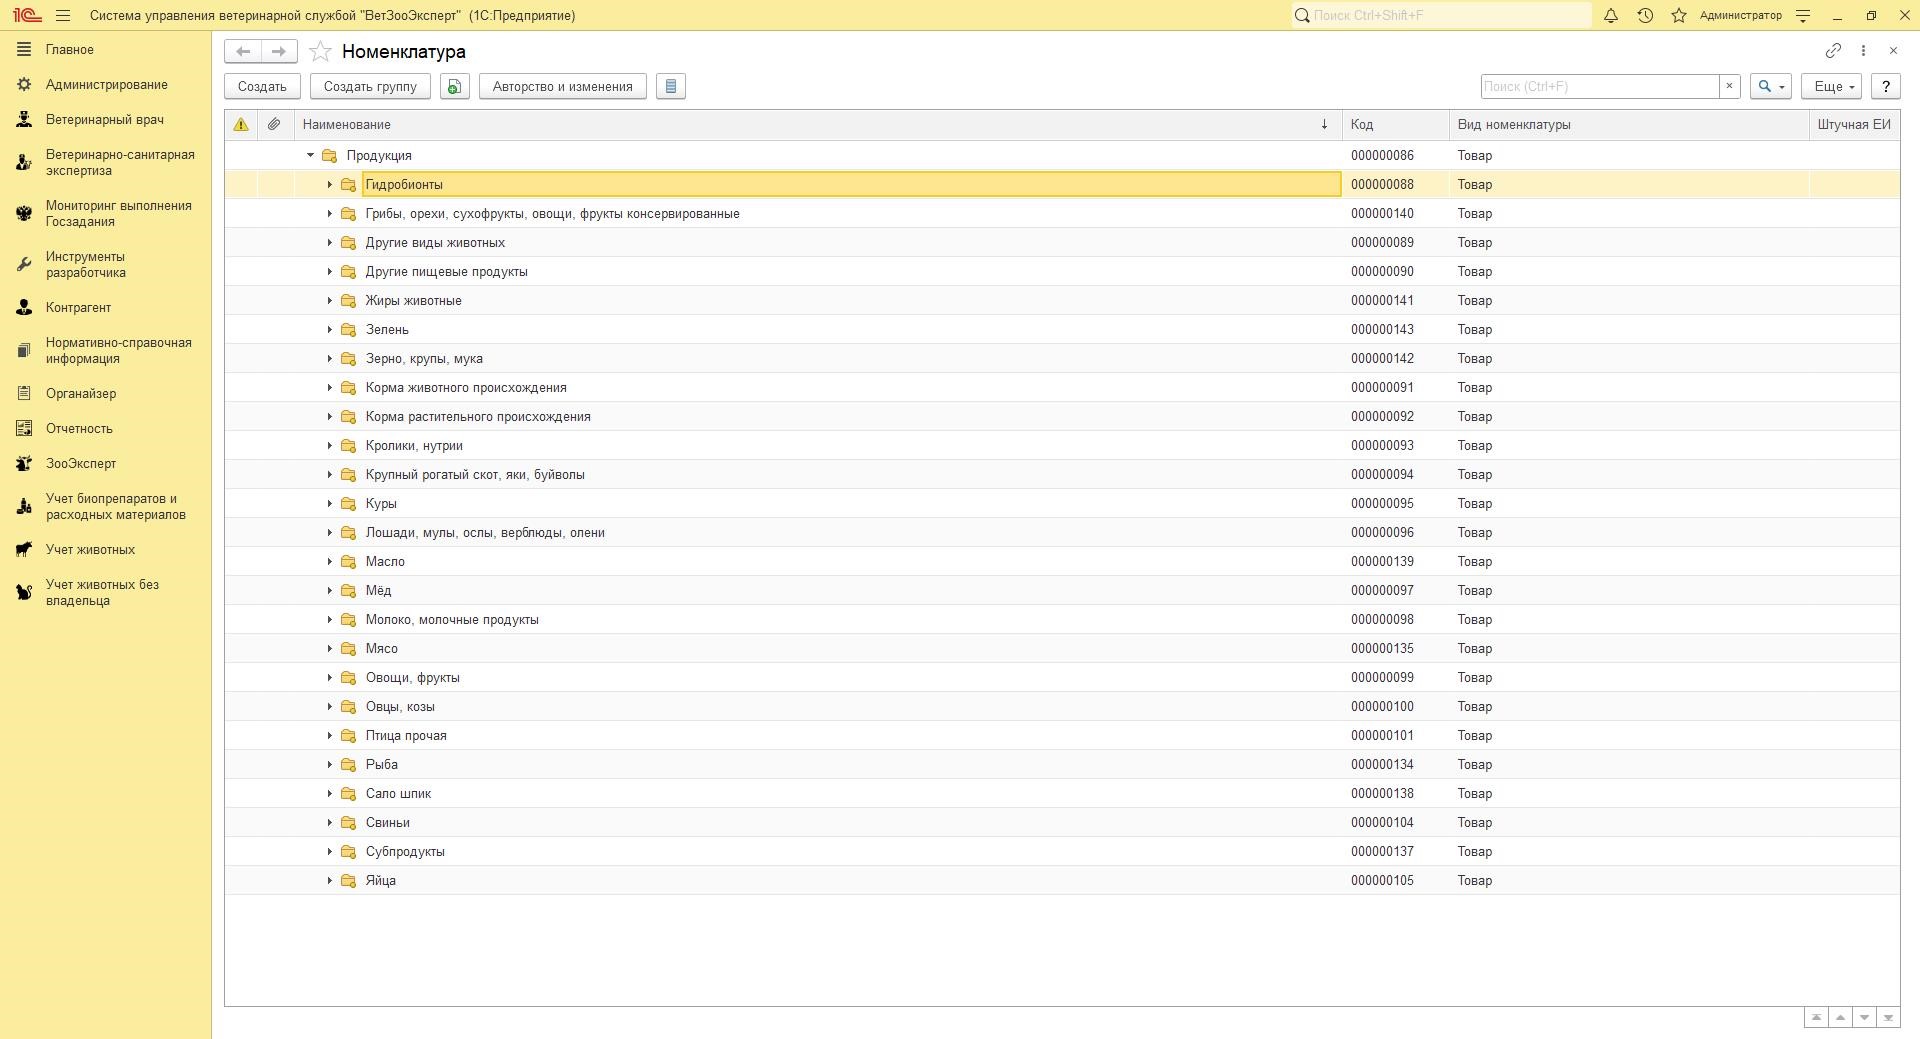Open the history clock icon
This screenshot has width=1920, height=1039.
(1645, 16)
